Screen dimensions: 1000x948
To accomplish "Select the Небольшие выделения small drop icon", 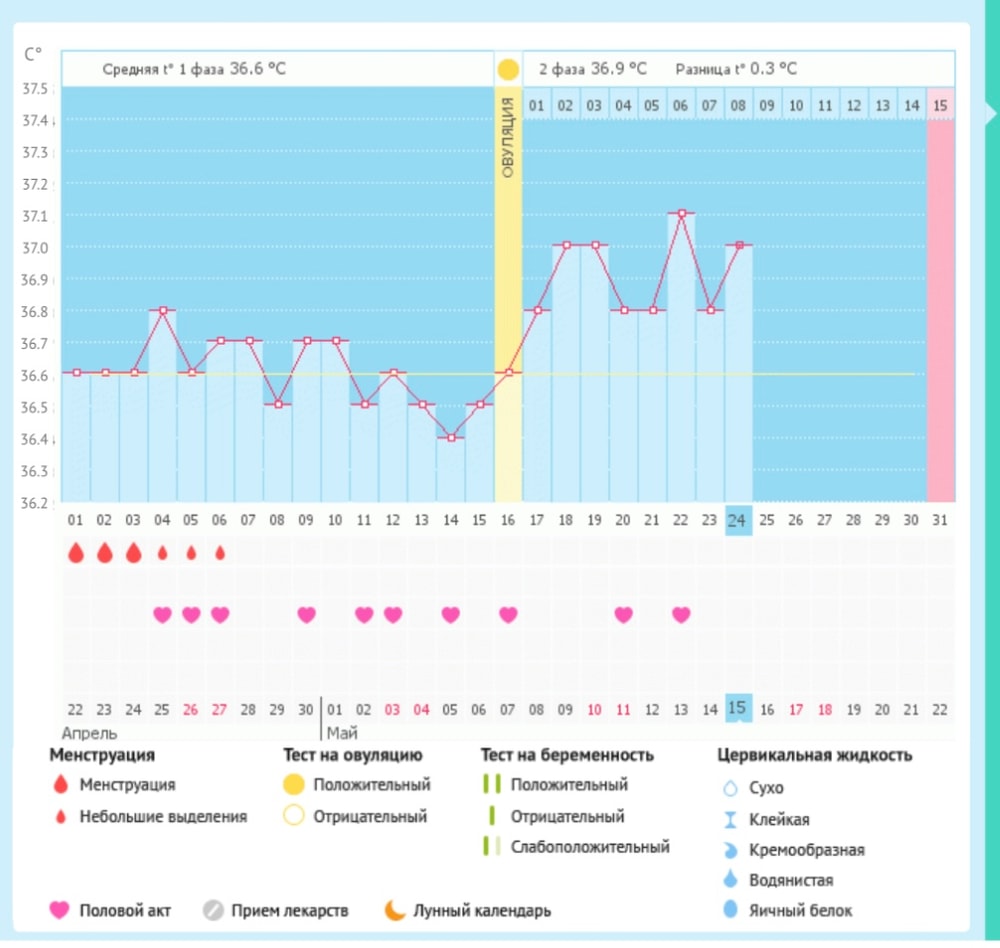I will pyautogui.click(x=62, y=817).
